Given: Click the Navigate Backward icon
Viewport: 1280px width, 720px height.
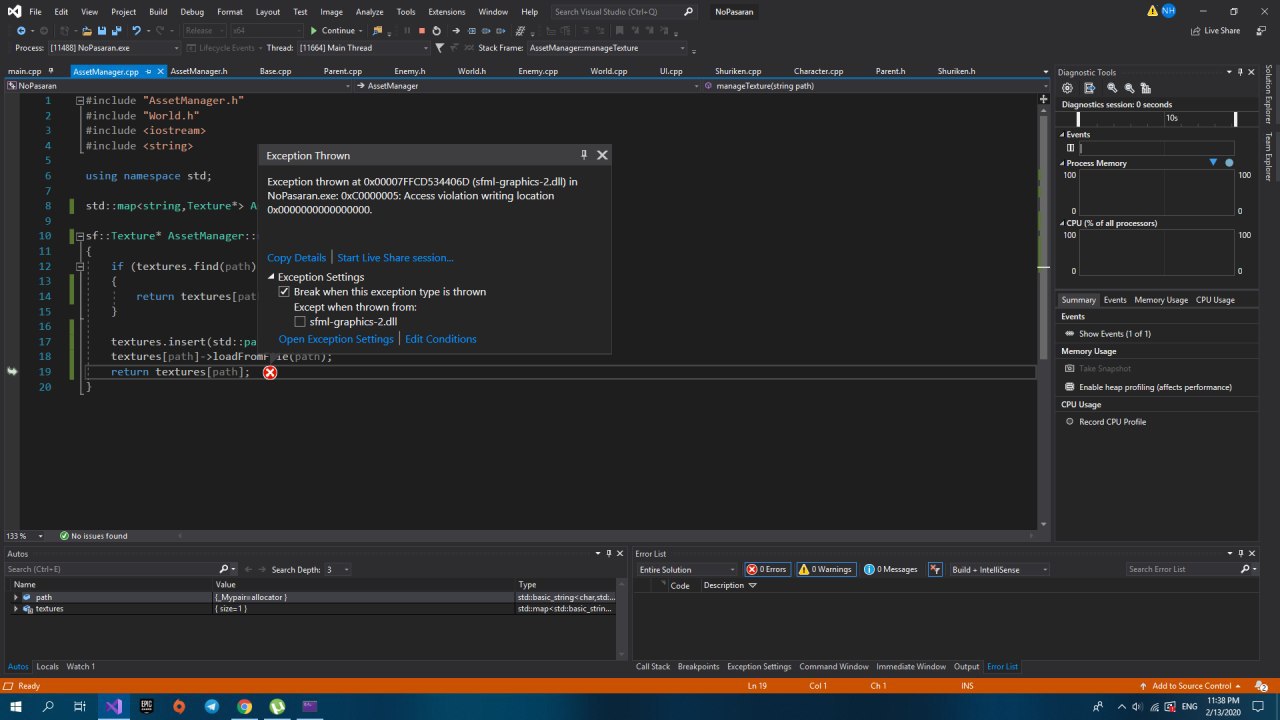Looking at the screenshot, I should point(20,30).
